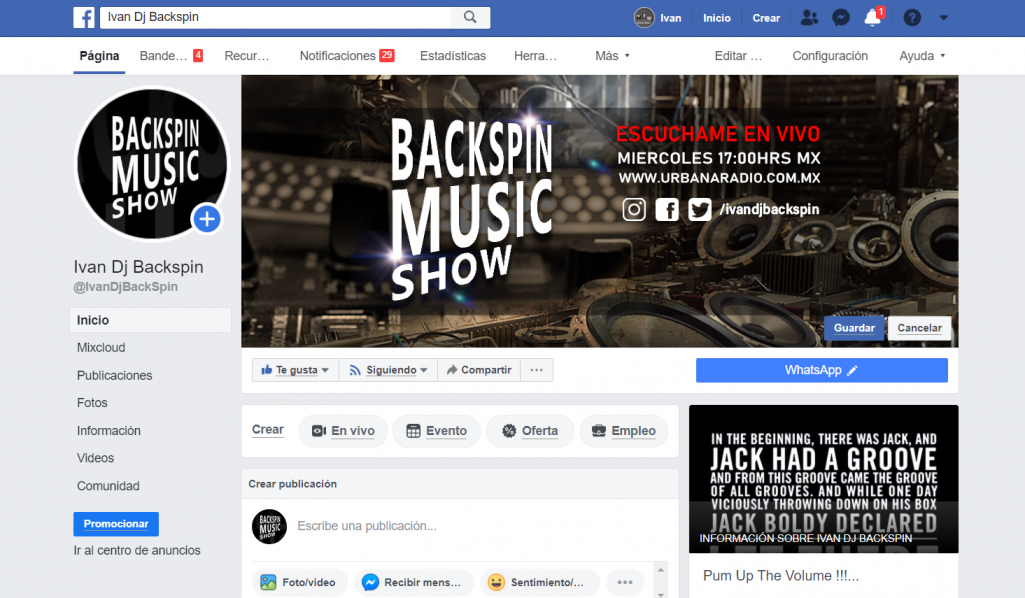The image size is (1025, 598).
Task: Open the Bandeja de entrada tab
Action: point(171,56)
